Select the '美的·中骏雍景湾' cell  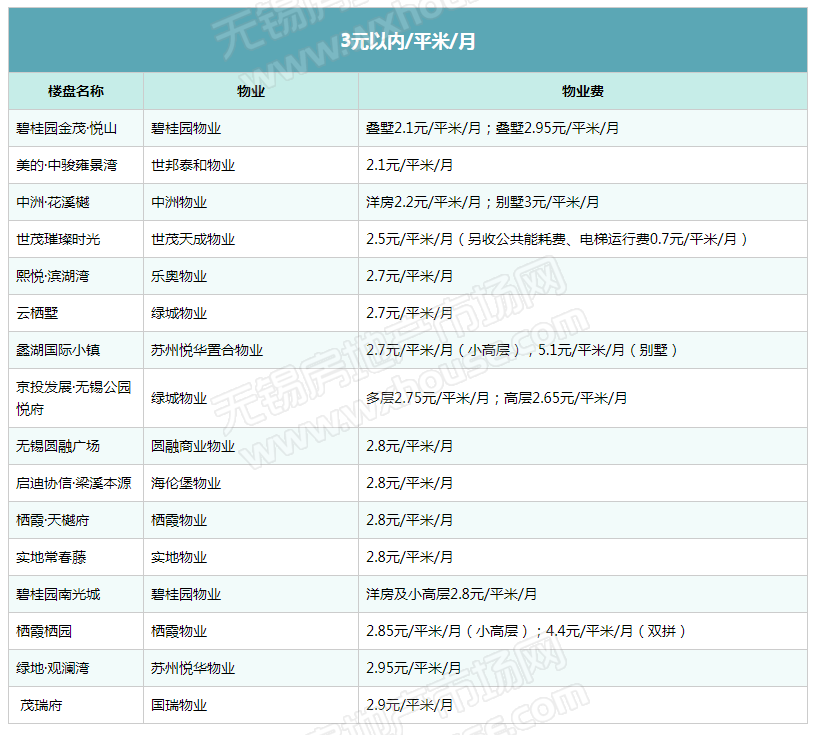(x=76, y=165)
